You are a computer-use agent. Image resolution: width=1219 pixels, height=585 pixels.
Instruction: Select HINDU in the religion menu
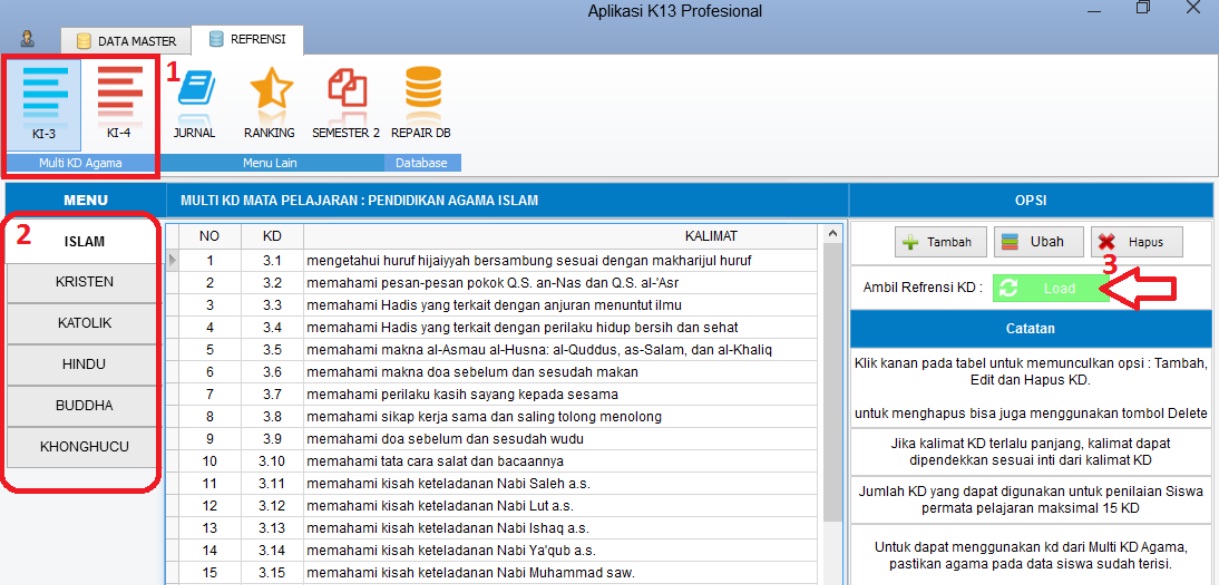click(x=84, y=364)
